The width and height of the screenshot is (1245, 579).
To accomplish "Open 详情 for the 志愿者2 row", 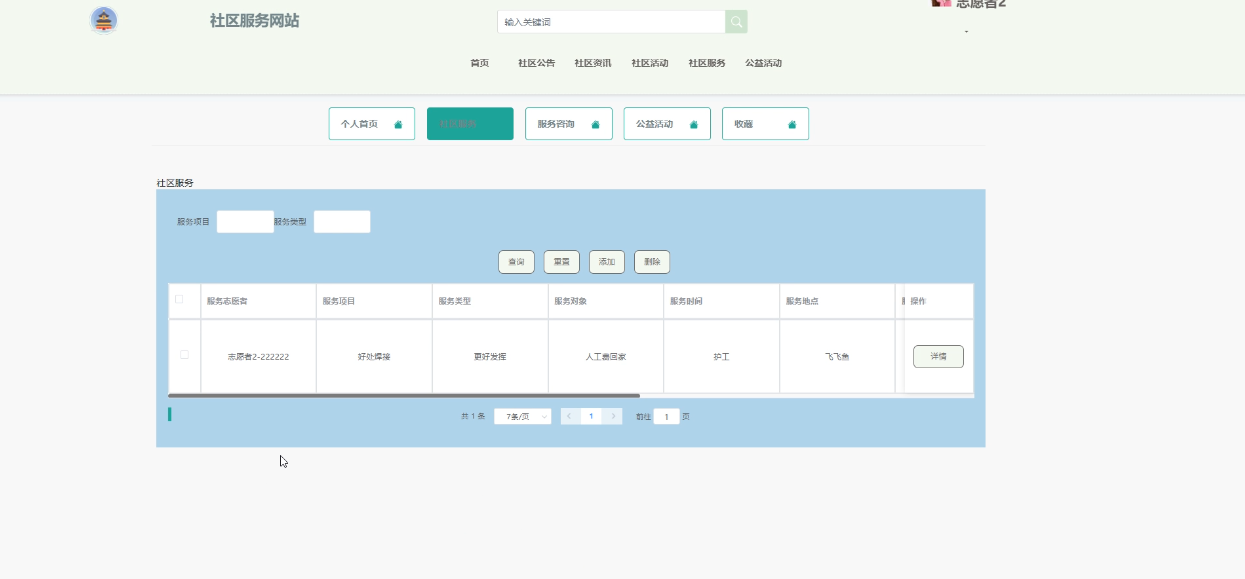I will (938, 356).
